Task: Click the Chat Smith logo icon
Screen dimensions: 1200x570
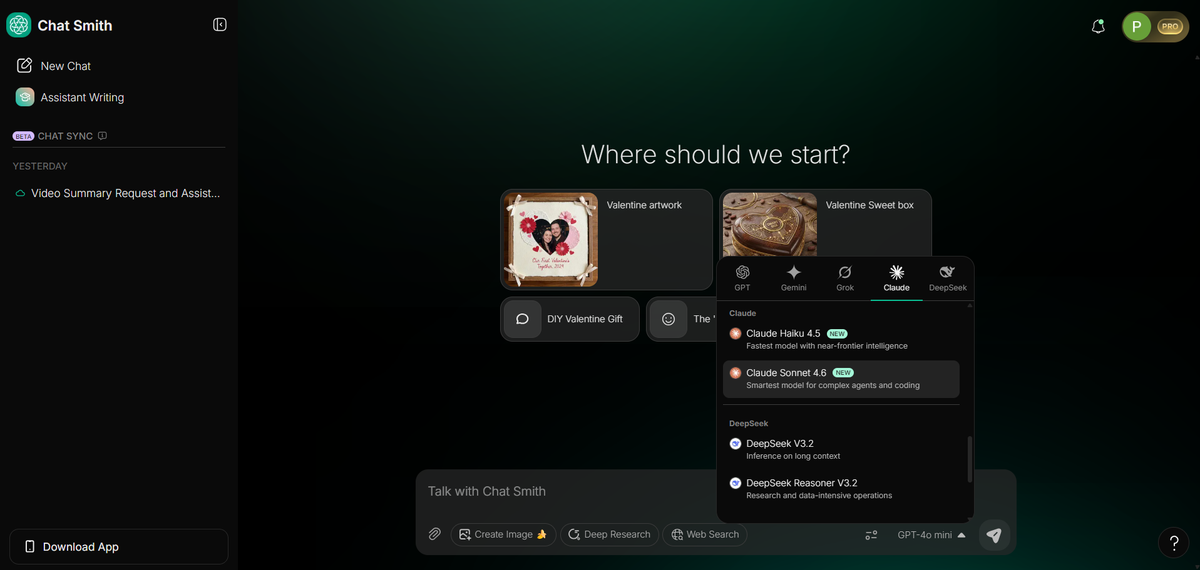Action: pyautogui.click(x=19, y=25)
